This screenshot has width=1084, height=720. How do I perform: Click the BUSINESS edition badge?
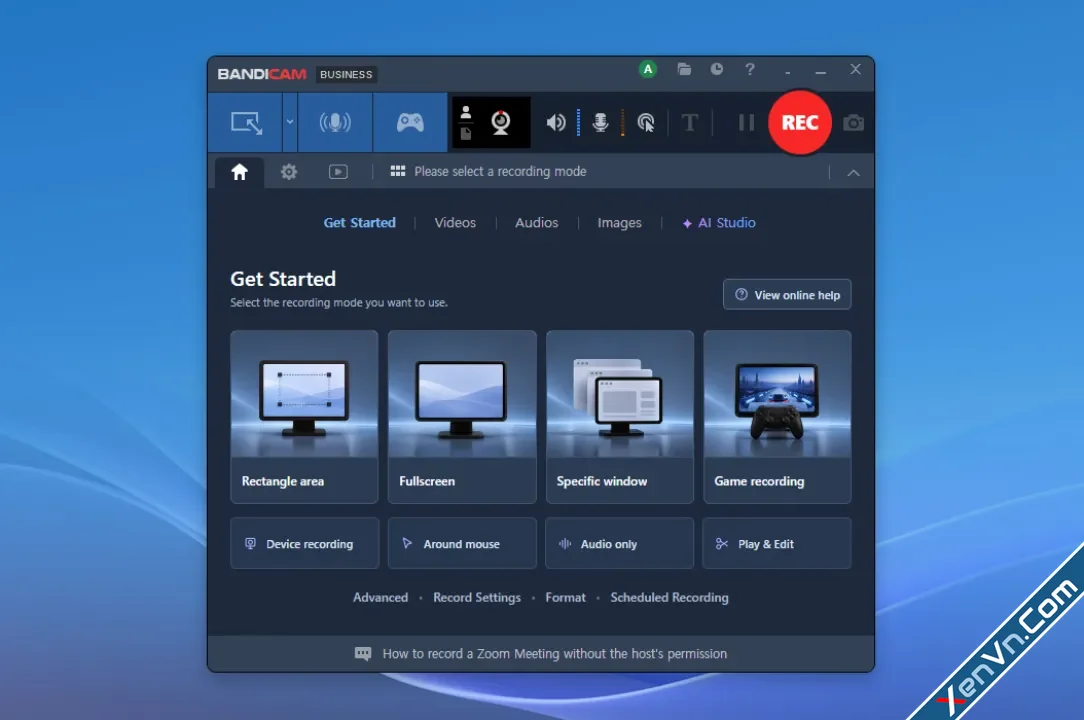tap(346, 74)
